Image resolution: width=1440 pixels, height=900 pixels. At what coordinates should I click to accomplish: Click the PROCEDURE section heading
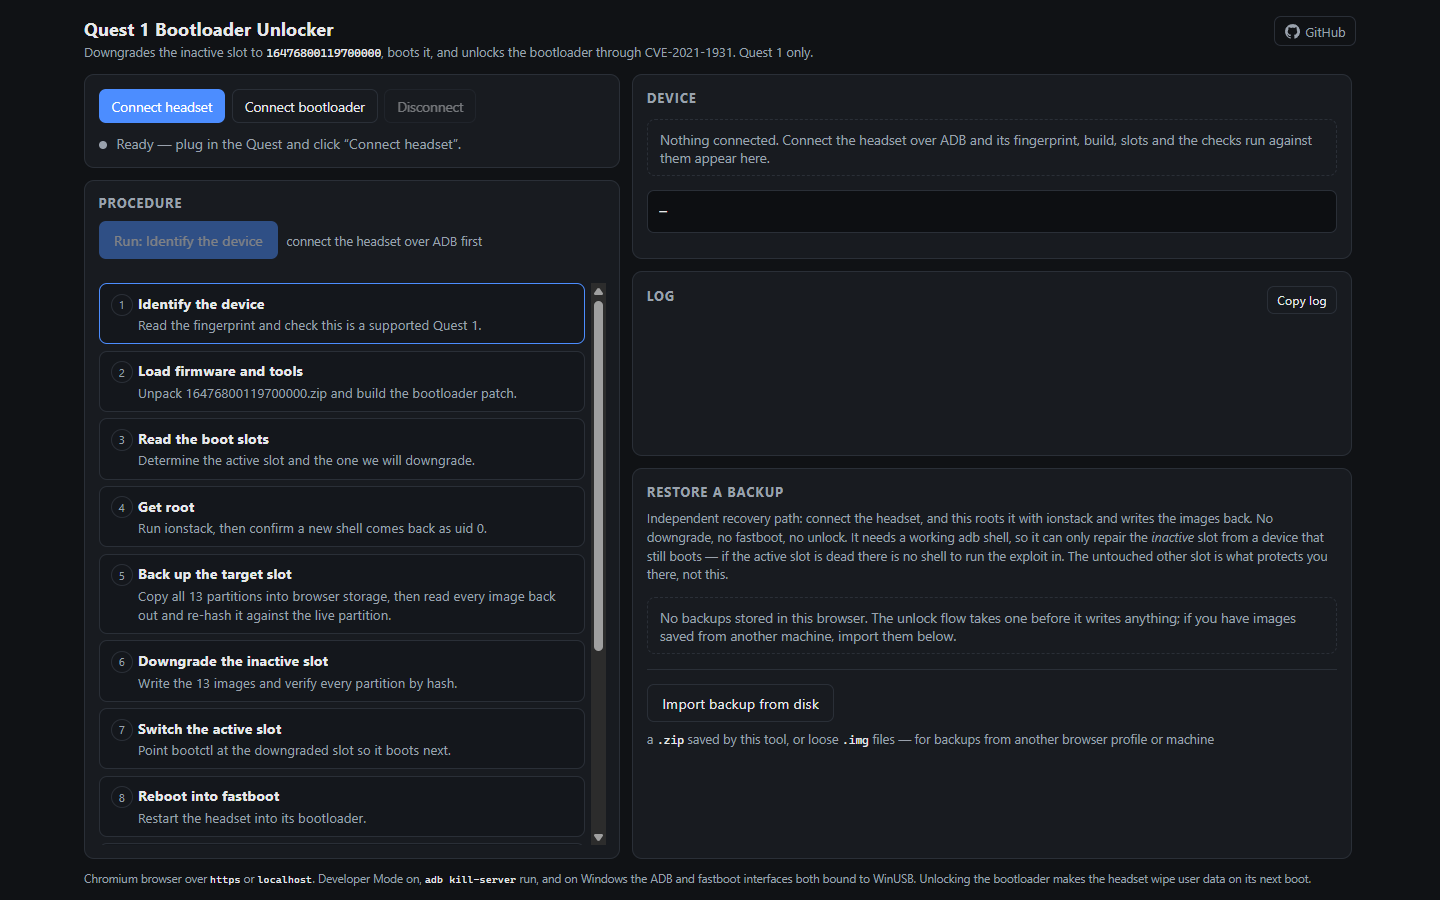(x=140, y=203)
